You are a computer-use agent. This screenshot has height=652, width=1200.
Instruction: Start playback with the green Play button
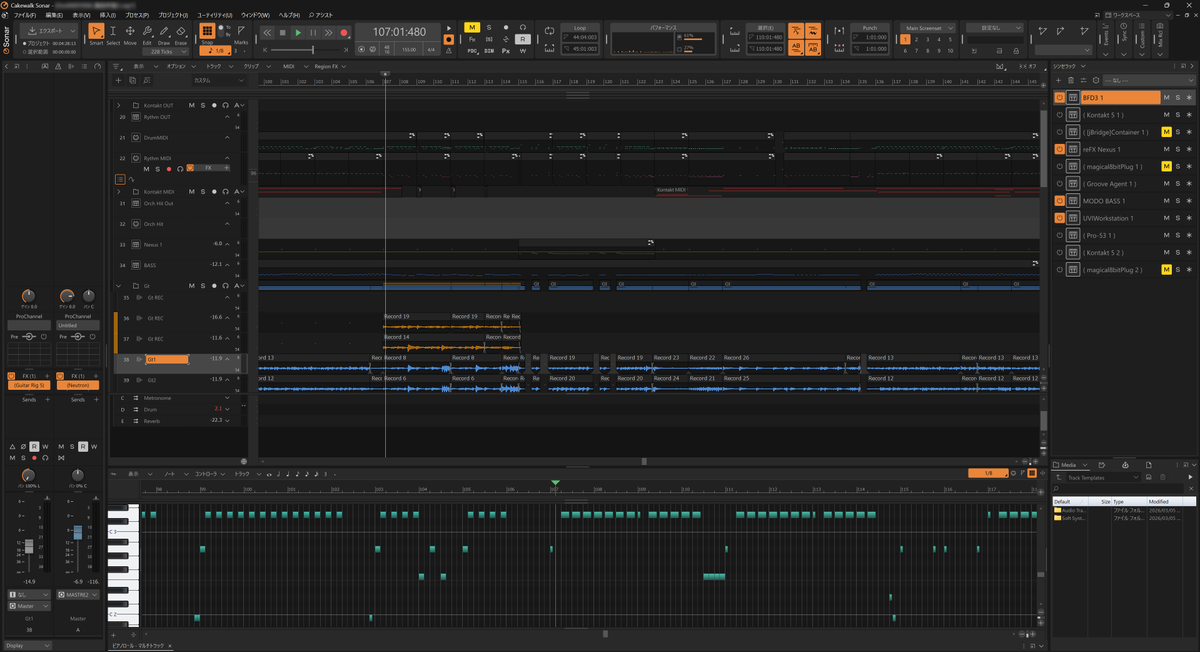click(298, 33)
